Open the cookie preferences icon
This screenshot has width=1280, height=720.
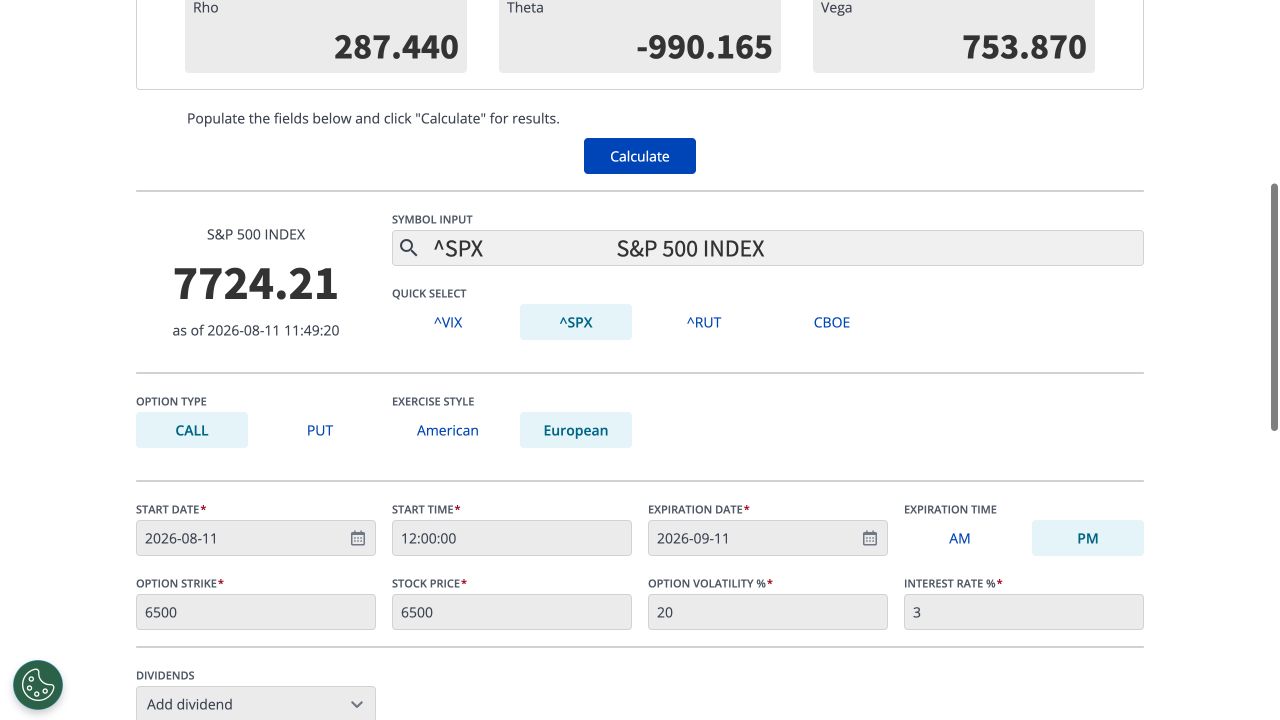[38, 685]
